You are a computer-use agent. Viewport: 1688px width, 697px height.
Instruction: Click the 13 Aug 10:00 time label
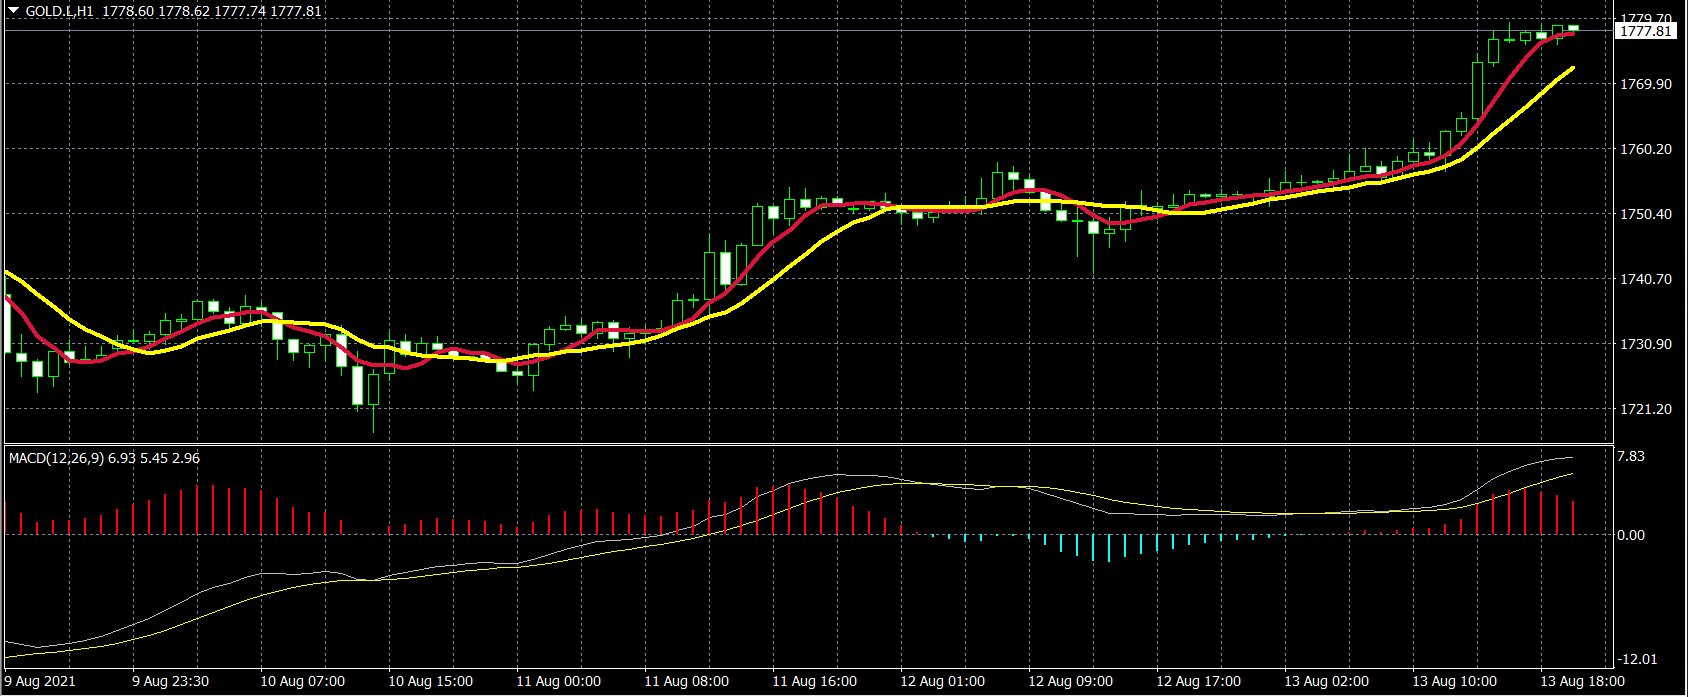(x=1454, y=681)
